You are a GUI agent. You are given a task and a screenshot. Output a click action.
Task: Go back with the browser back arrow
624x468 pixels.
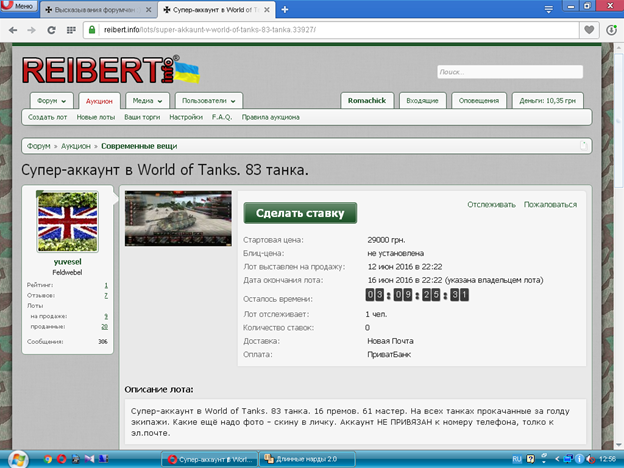coord(13,30)
